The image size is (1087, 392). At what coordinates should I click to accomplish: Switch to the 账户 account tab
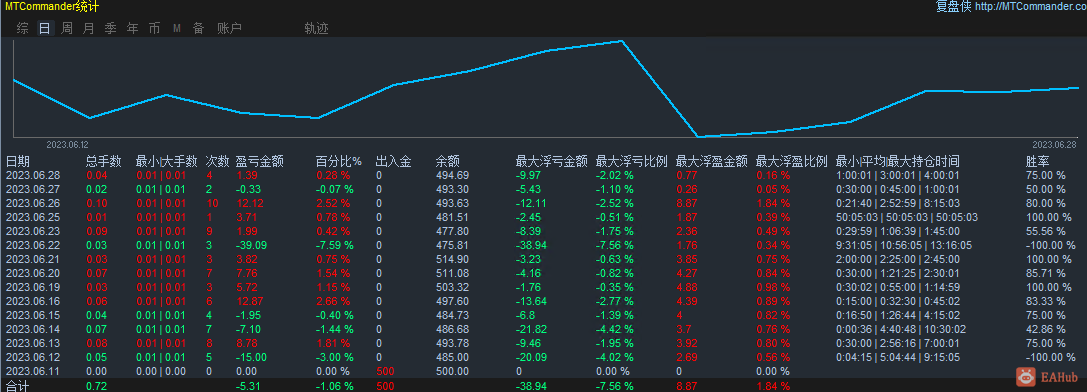[x=229, y=28]
